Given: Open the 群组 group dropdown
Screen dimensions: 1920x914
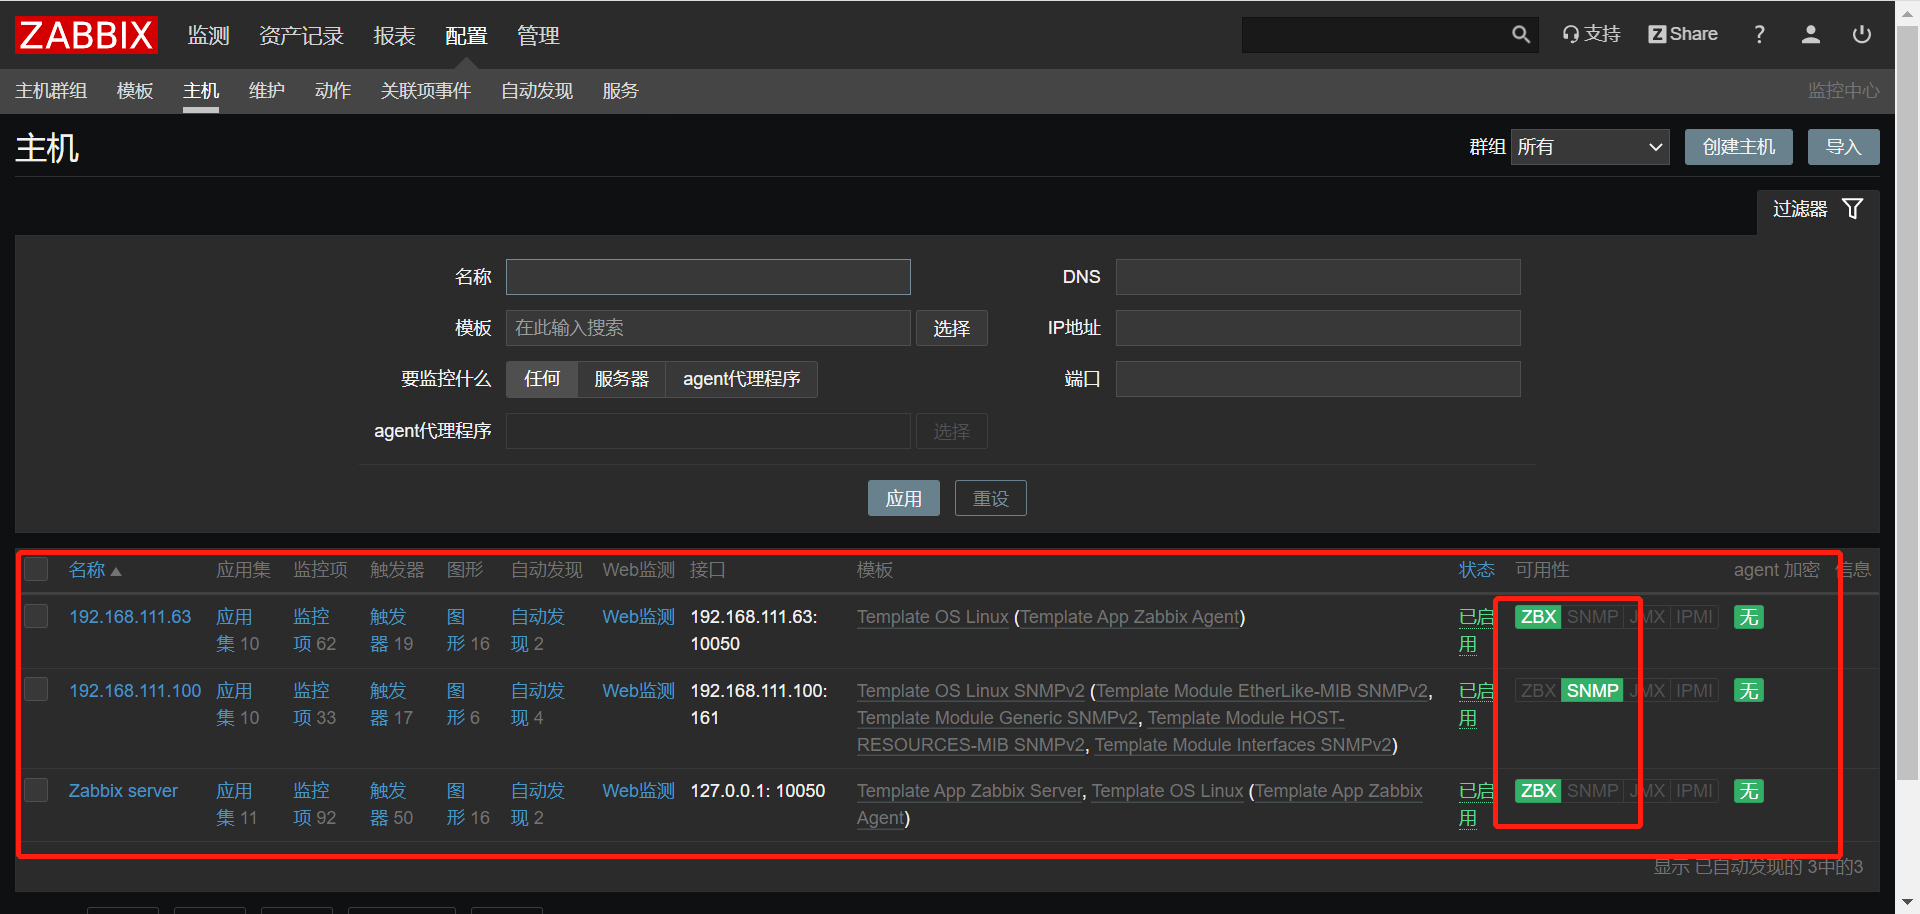Looking at the screenshot, I should point(1590,147).
